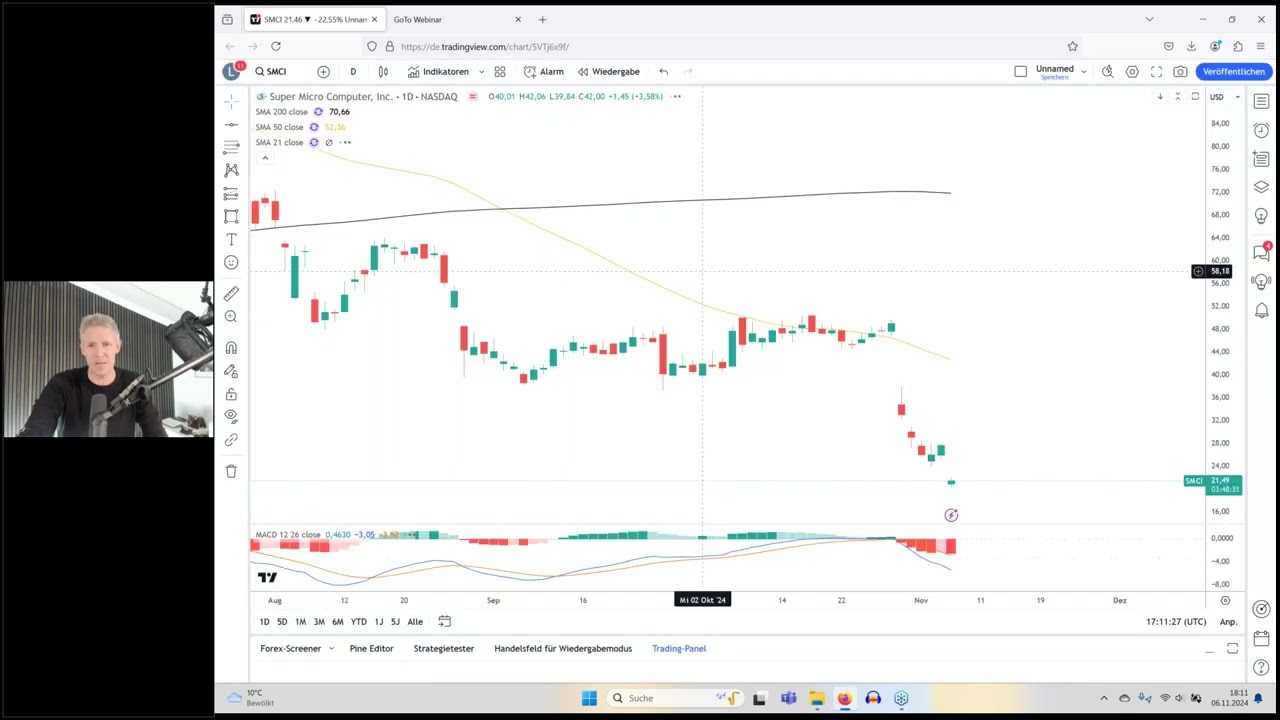This screenshot has height=720, width=1280.
Task: Open the Forex-Screener dropdown
Action: tap(297, 649)
